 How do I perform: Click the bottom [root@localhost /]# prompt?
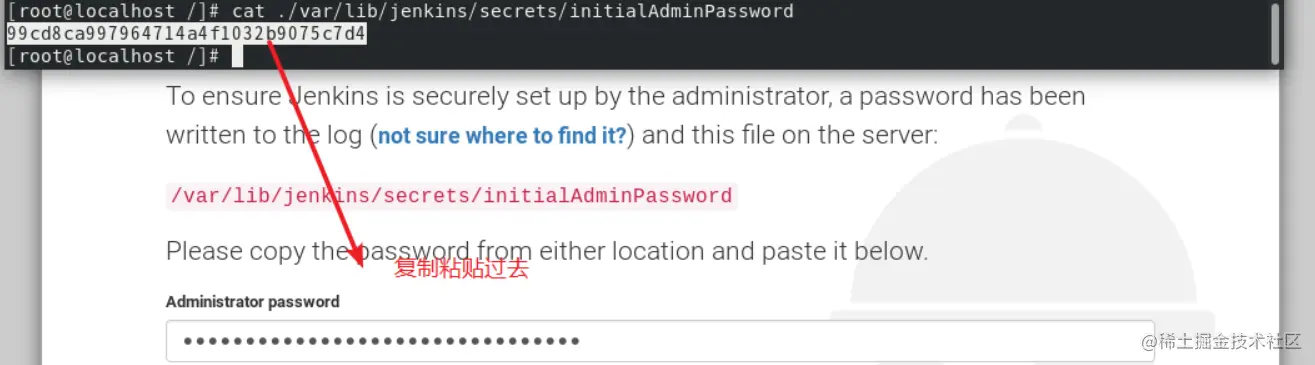click(112, 56)
